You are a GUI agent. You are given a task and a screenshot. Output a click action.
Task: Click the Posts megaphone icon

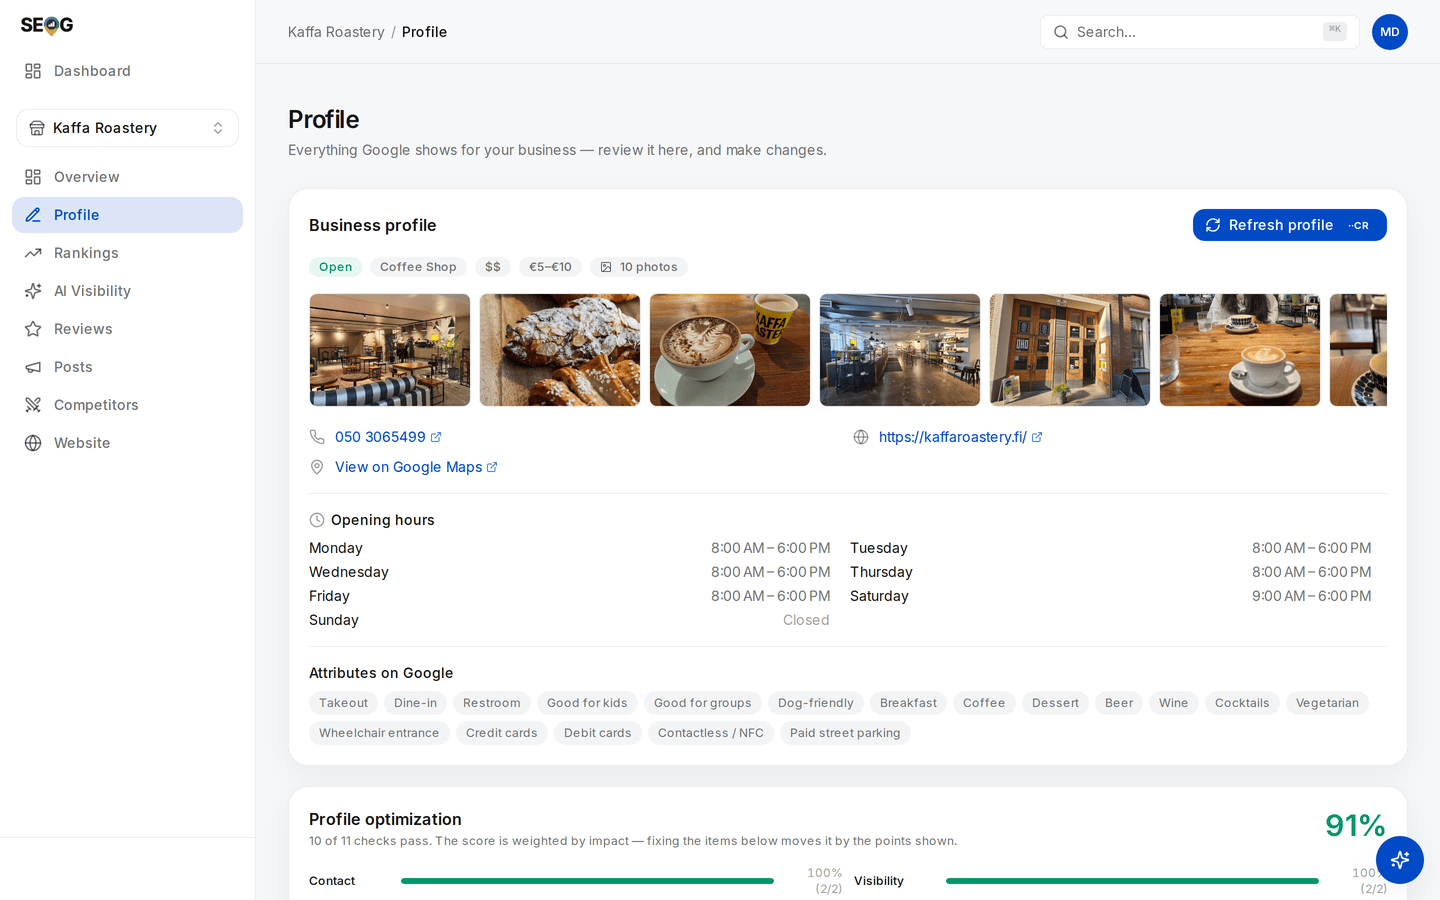(33, 367)
